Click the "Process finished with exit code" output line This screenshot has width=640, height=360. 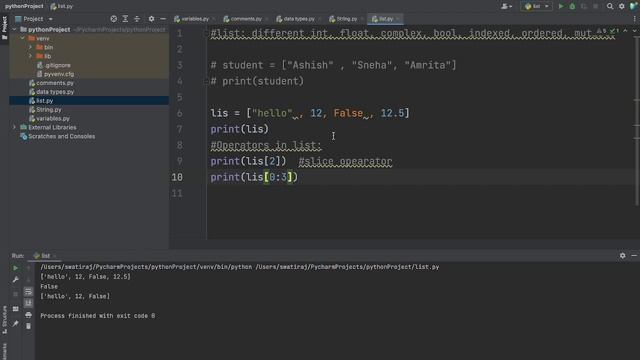click(98, 316)
